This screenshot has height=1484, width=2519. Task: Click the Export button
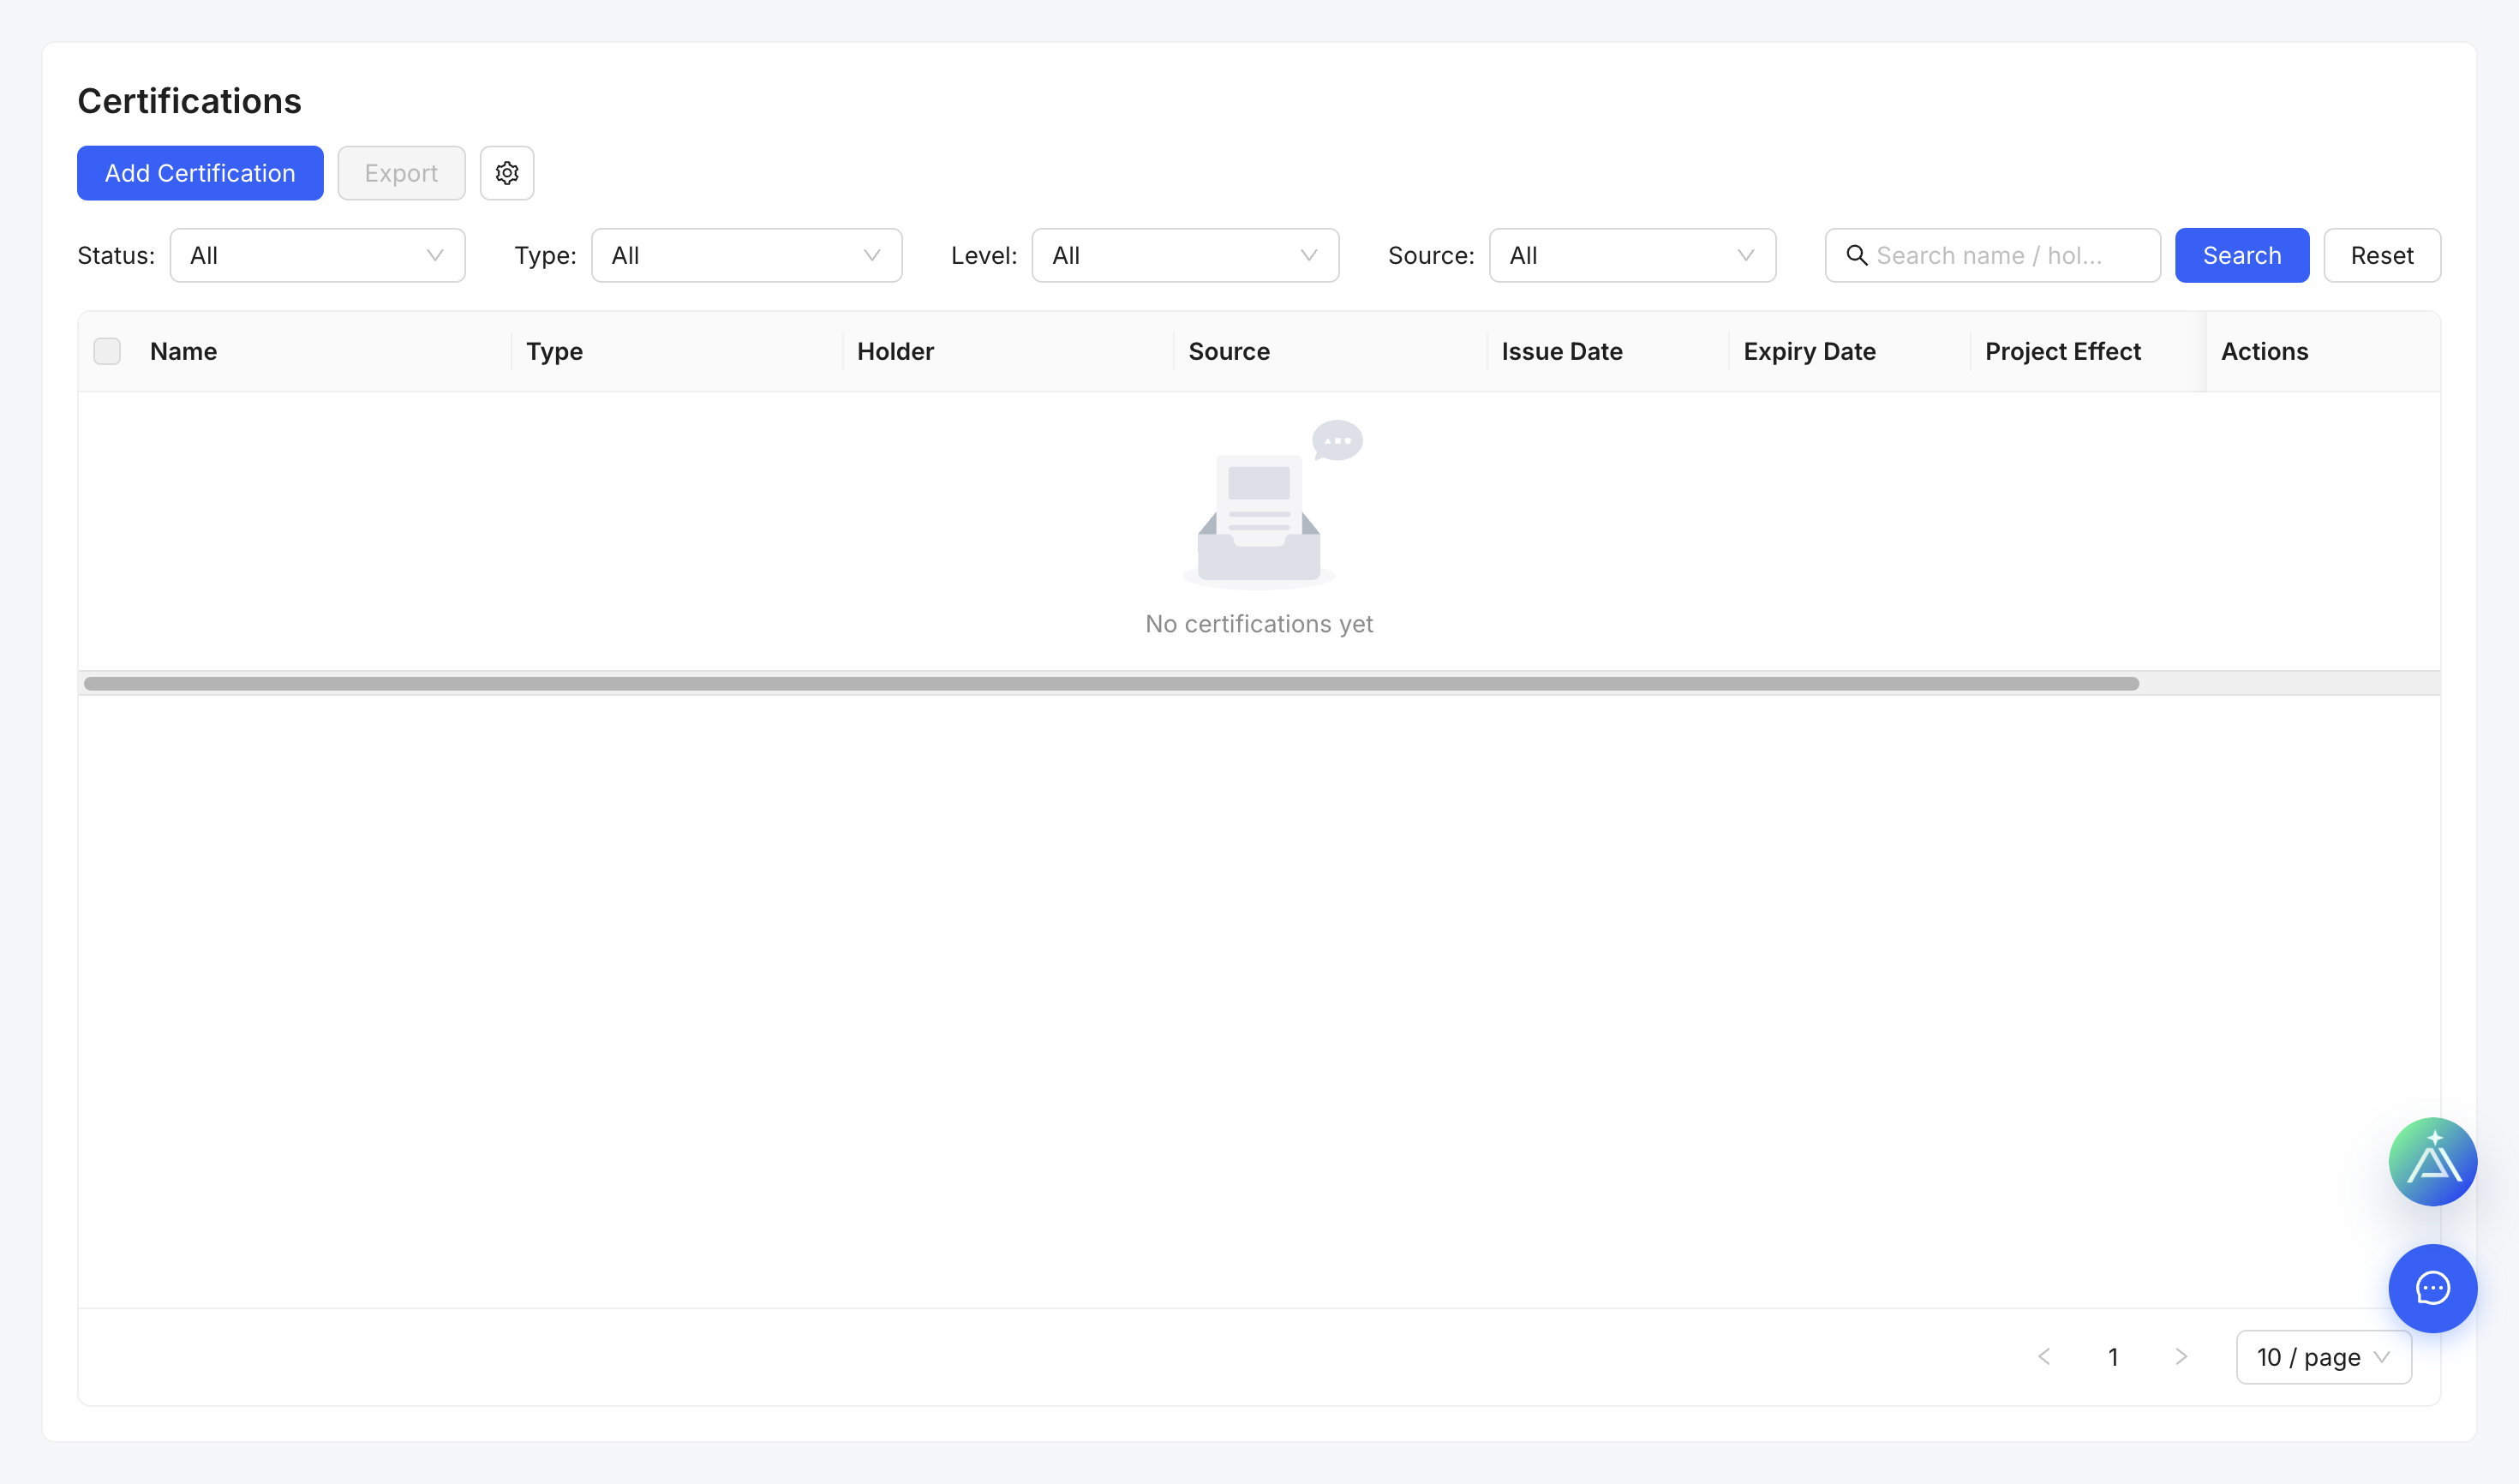click(x=401, y=173)
